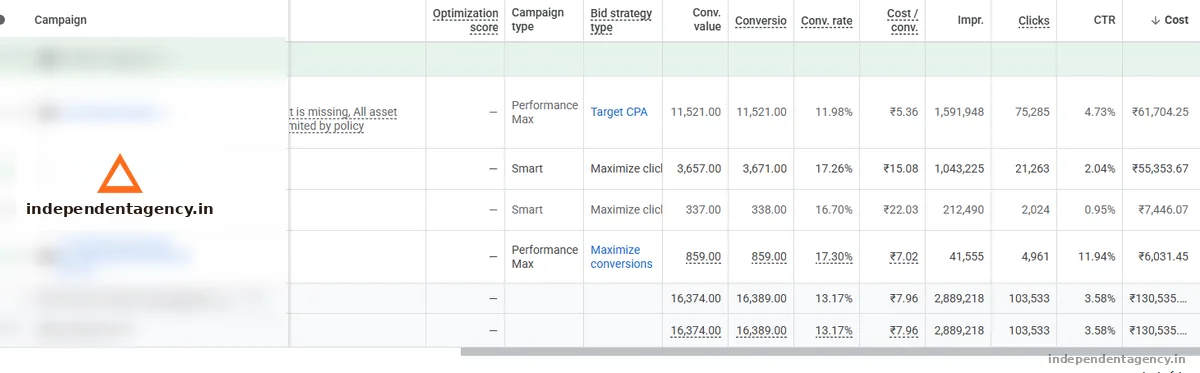1200x373 pixels.
Task: Select Smart type in the 337.00 row
Action: [x=527, y=210]
